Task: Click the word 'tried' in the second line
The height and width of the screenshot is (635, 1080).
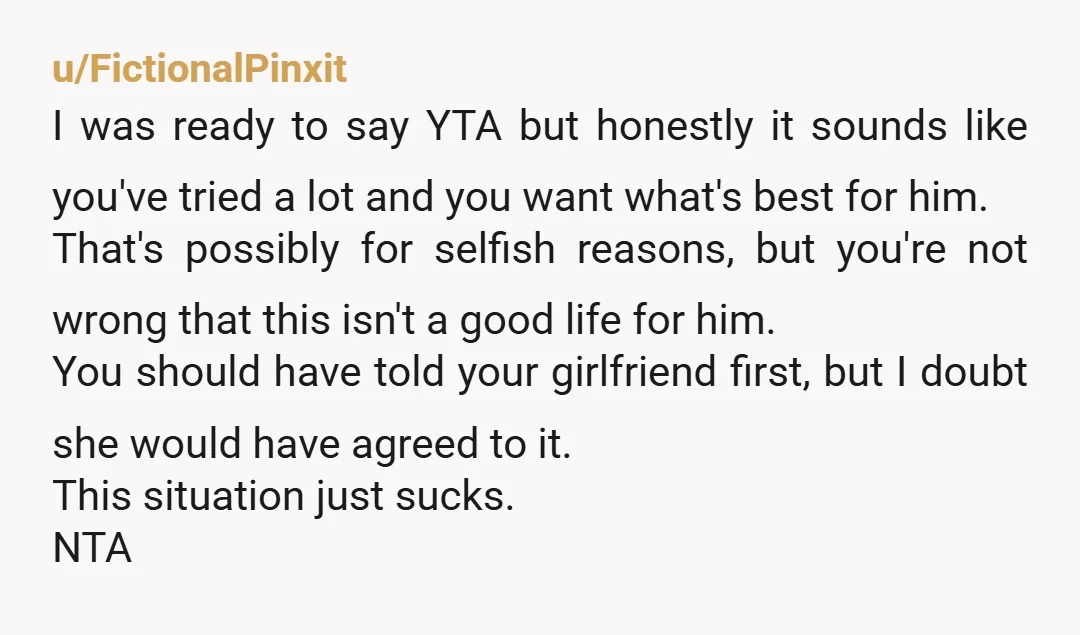Action: click(220, 197)
